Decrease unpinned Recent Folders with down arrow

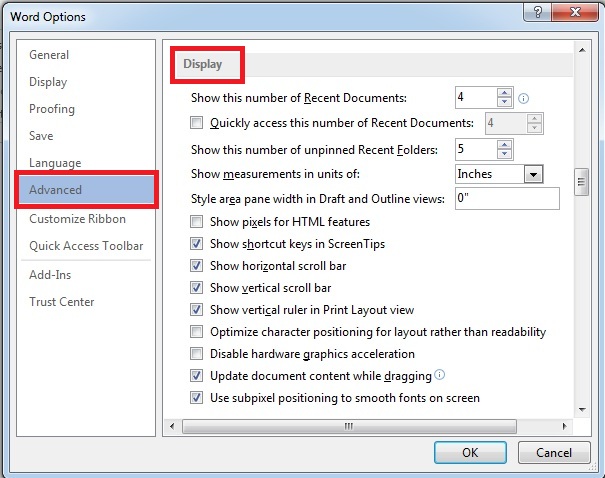[504, 154]
